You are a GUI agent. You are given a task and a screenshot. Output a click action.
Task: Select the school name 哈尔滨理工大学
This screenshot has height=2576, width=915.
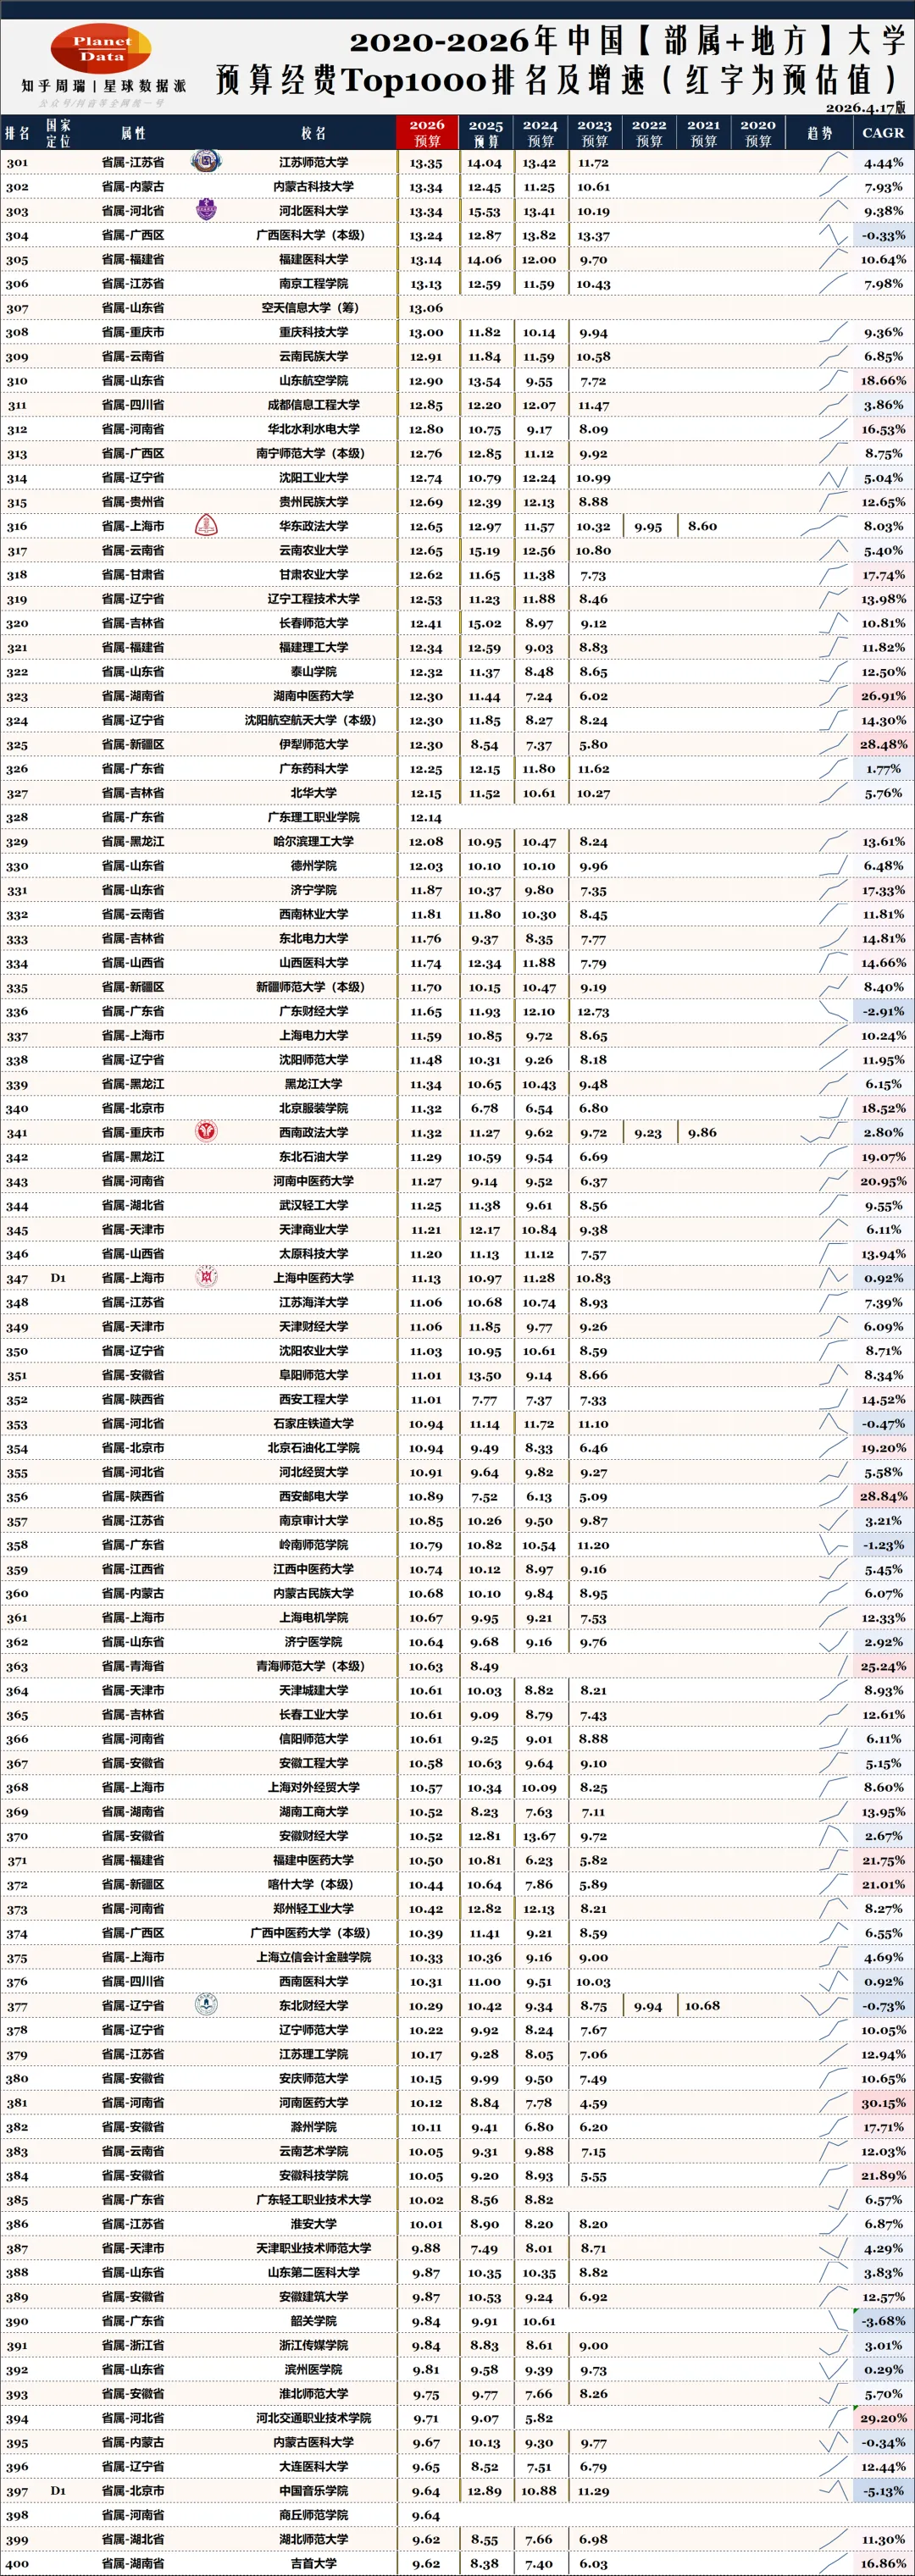[313, 841]
